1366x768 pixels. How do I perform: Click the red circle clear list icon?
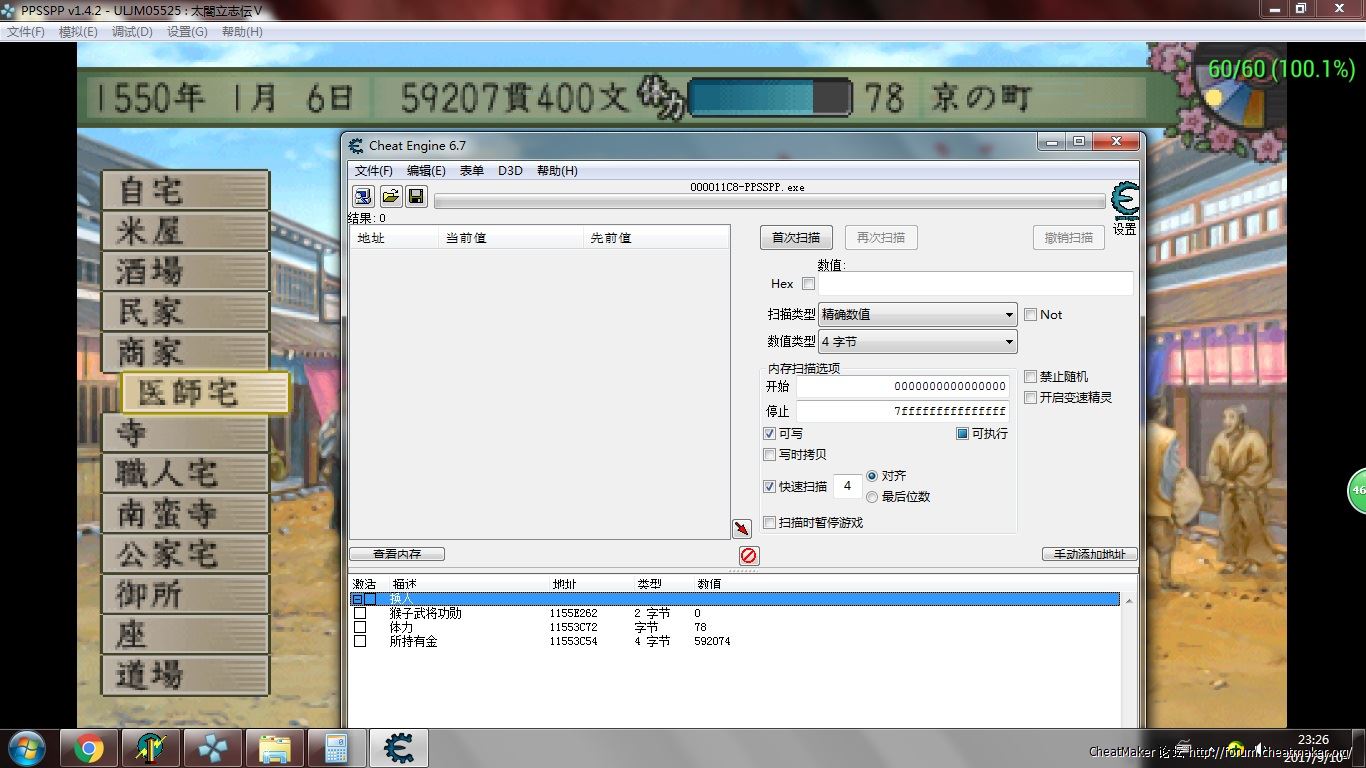[x=749, y=555]
